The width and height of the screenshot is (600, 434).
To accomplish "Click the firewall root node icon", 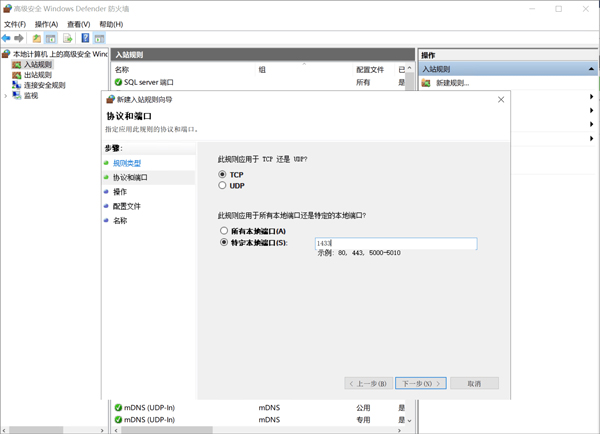I will [6, 54].
